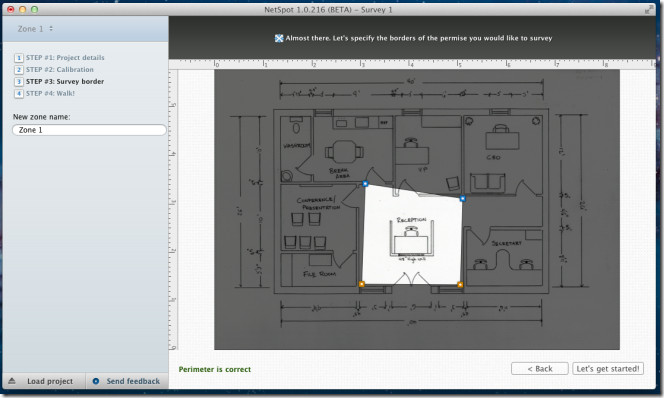Viewport: 664px width, 398px height.
Task: Click the banner text 'Almost there. Let's specify…'
Action: tap(419, 38)
